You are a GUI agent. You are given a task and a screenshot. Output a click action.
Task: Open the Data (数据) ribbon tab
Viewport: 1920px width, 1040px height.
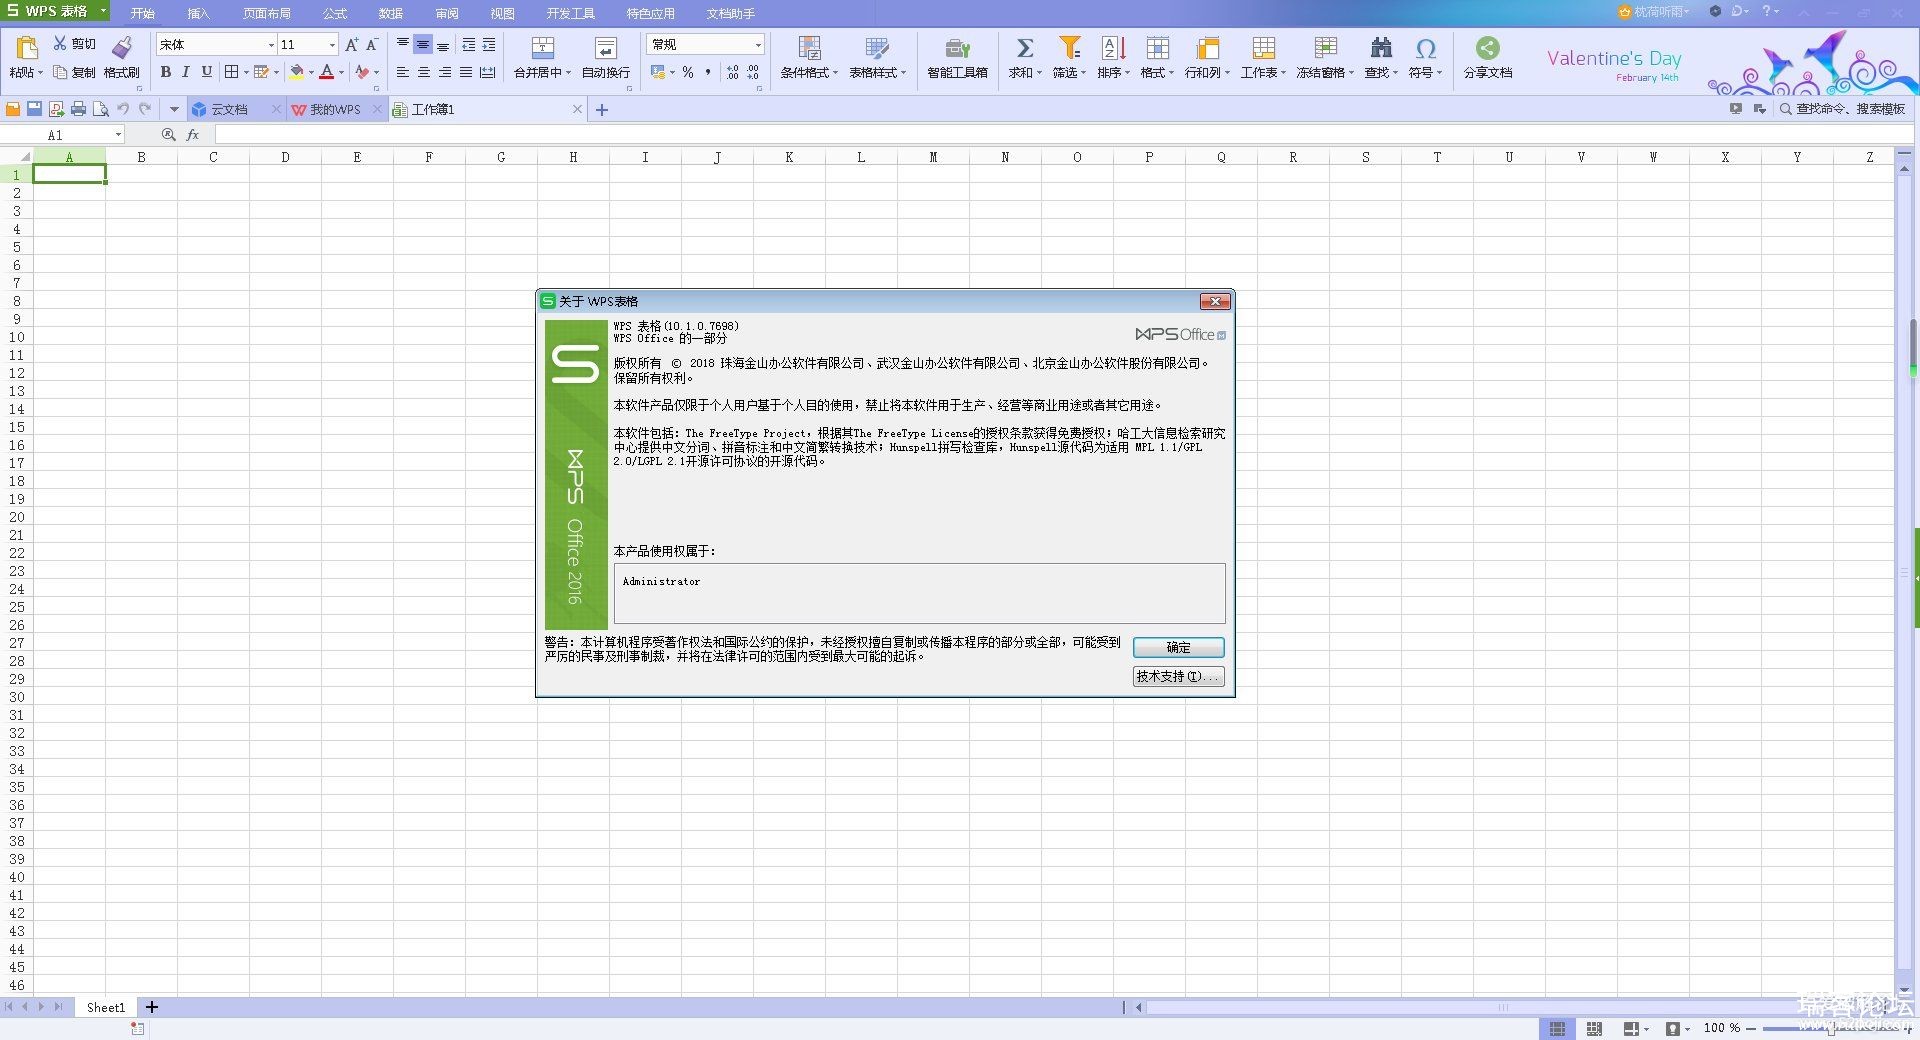click(x=390, y=13)
